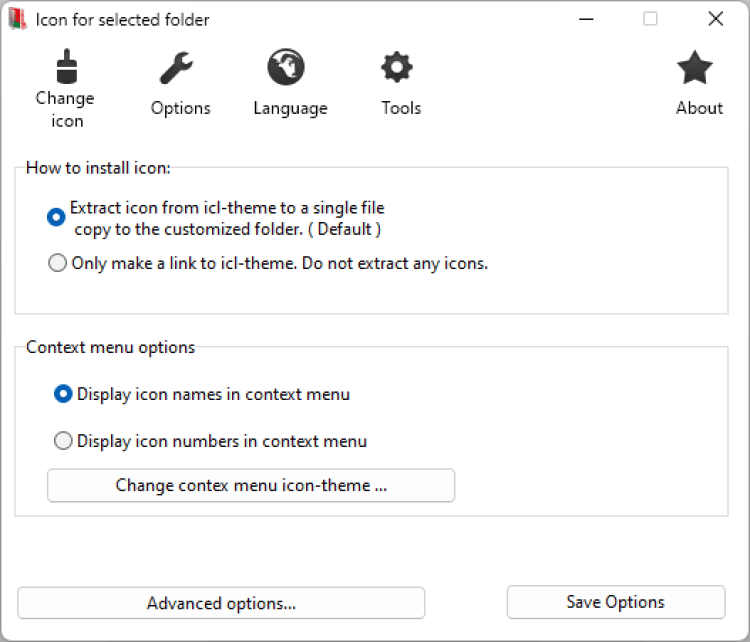Click the 'Tools' text label

click(x=401, y=108)
